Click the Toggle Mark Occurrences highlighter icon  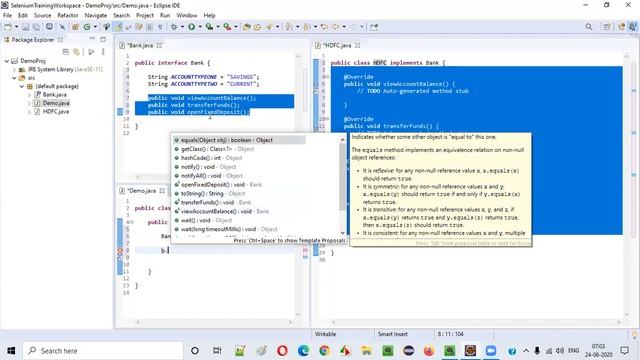(118, 27)
